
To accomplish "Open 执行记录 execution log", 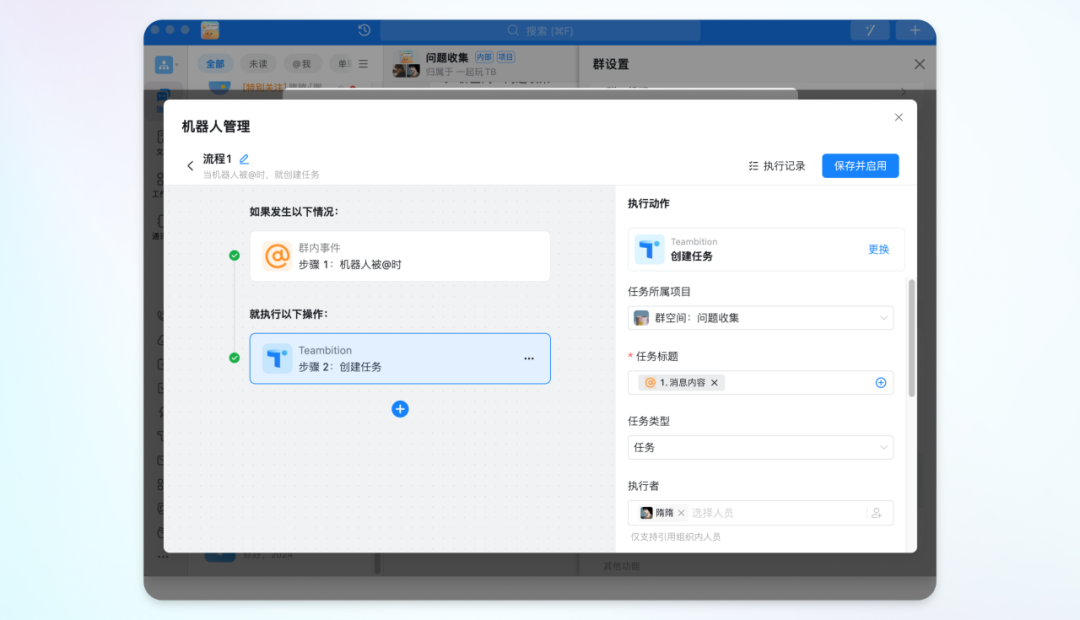I will (777, 166).
